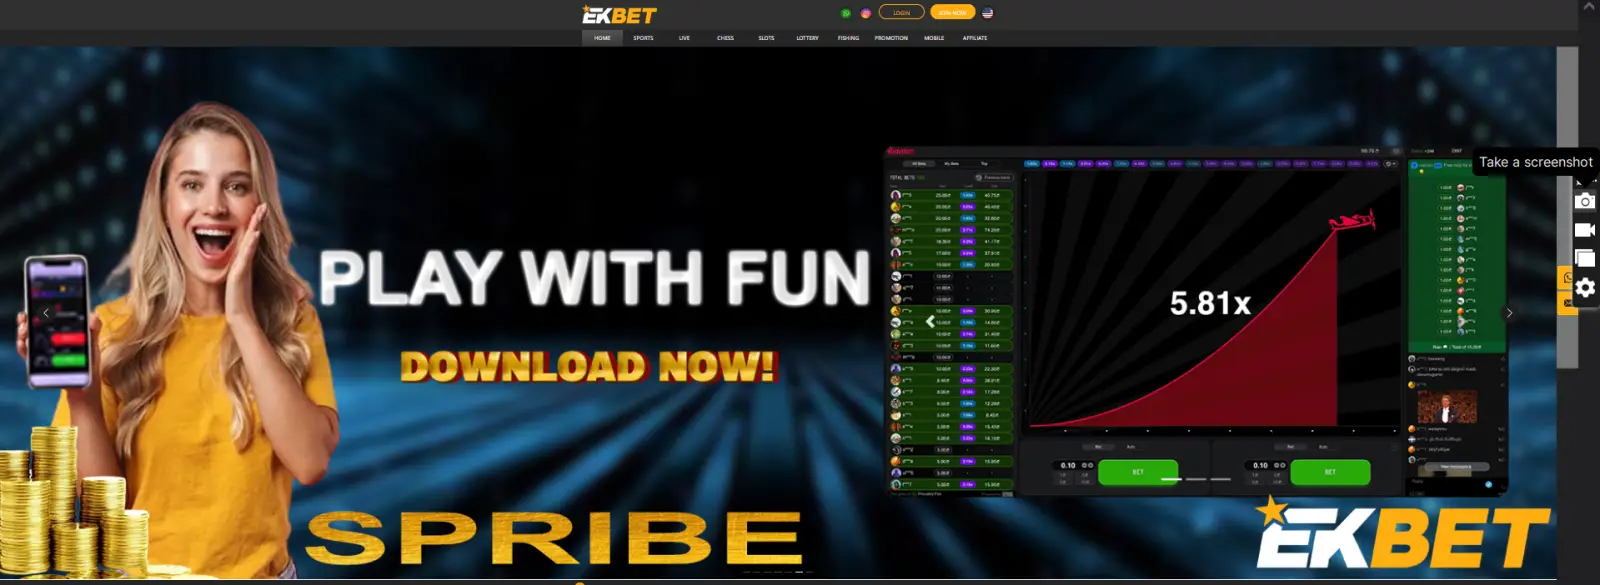This screenshot has height=585, width=1600.
Task: Click the LOGIN button
Action: click(x=901, y=13)
